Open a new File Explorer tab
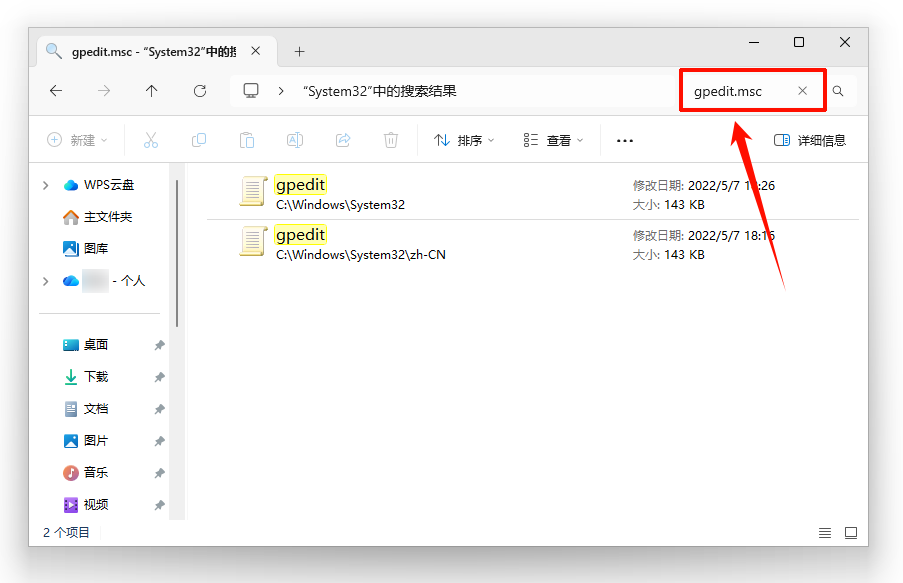The width and height of the screenshot is (903, 583). tap(298, 50)
